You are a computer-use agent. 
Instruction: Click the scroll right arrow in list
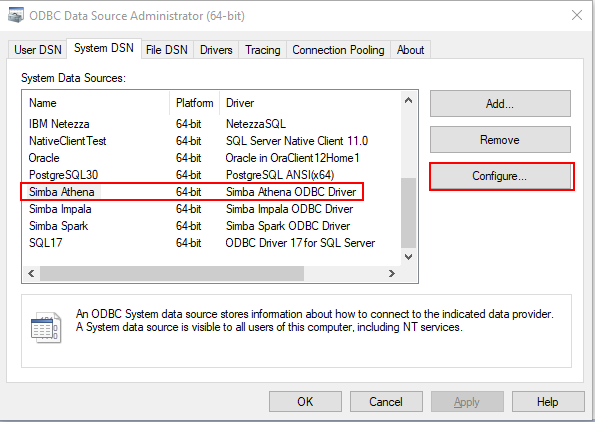[392, 274]
